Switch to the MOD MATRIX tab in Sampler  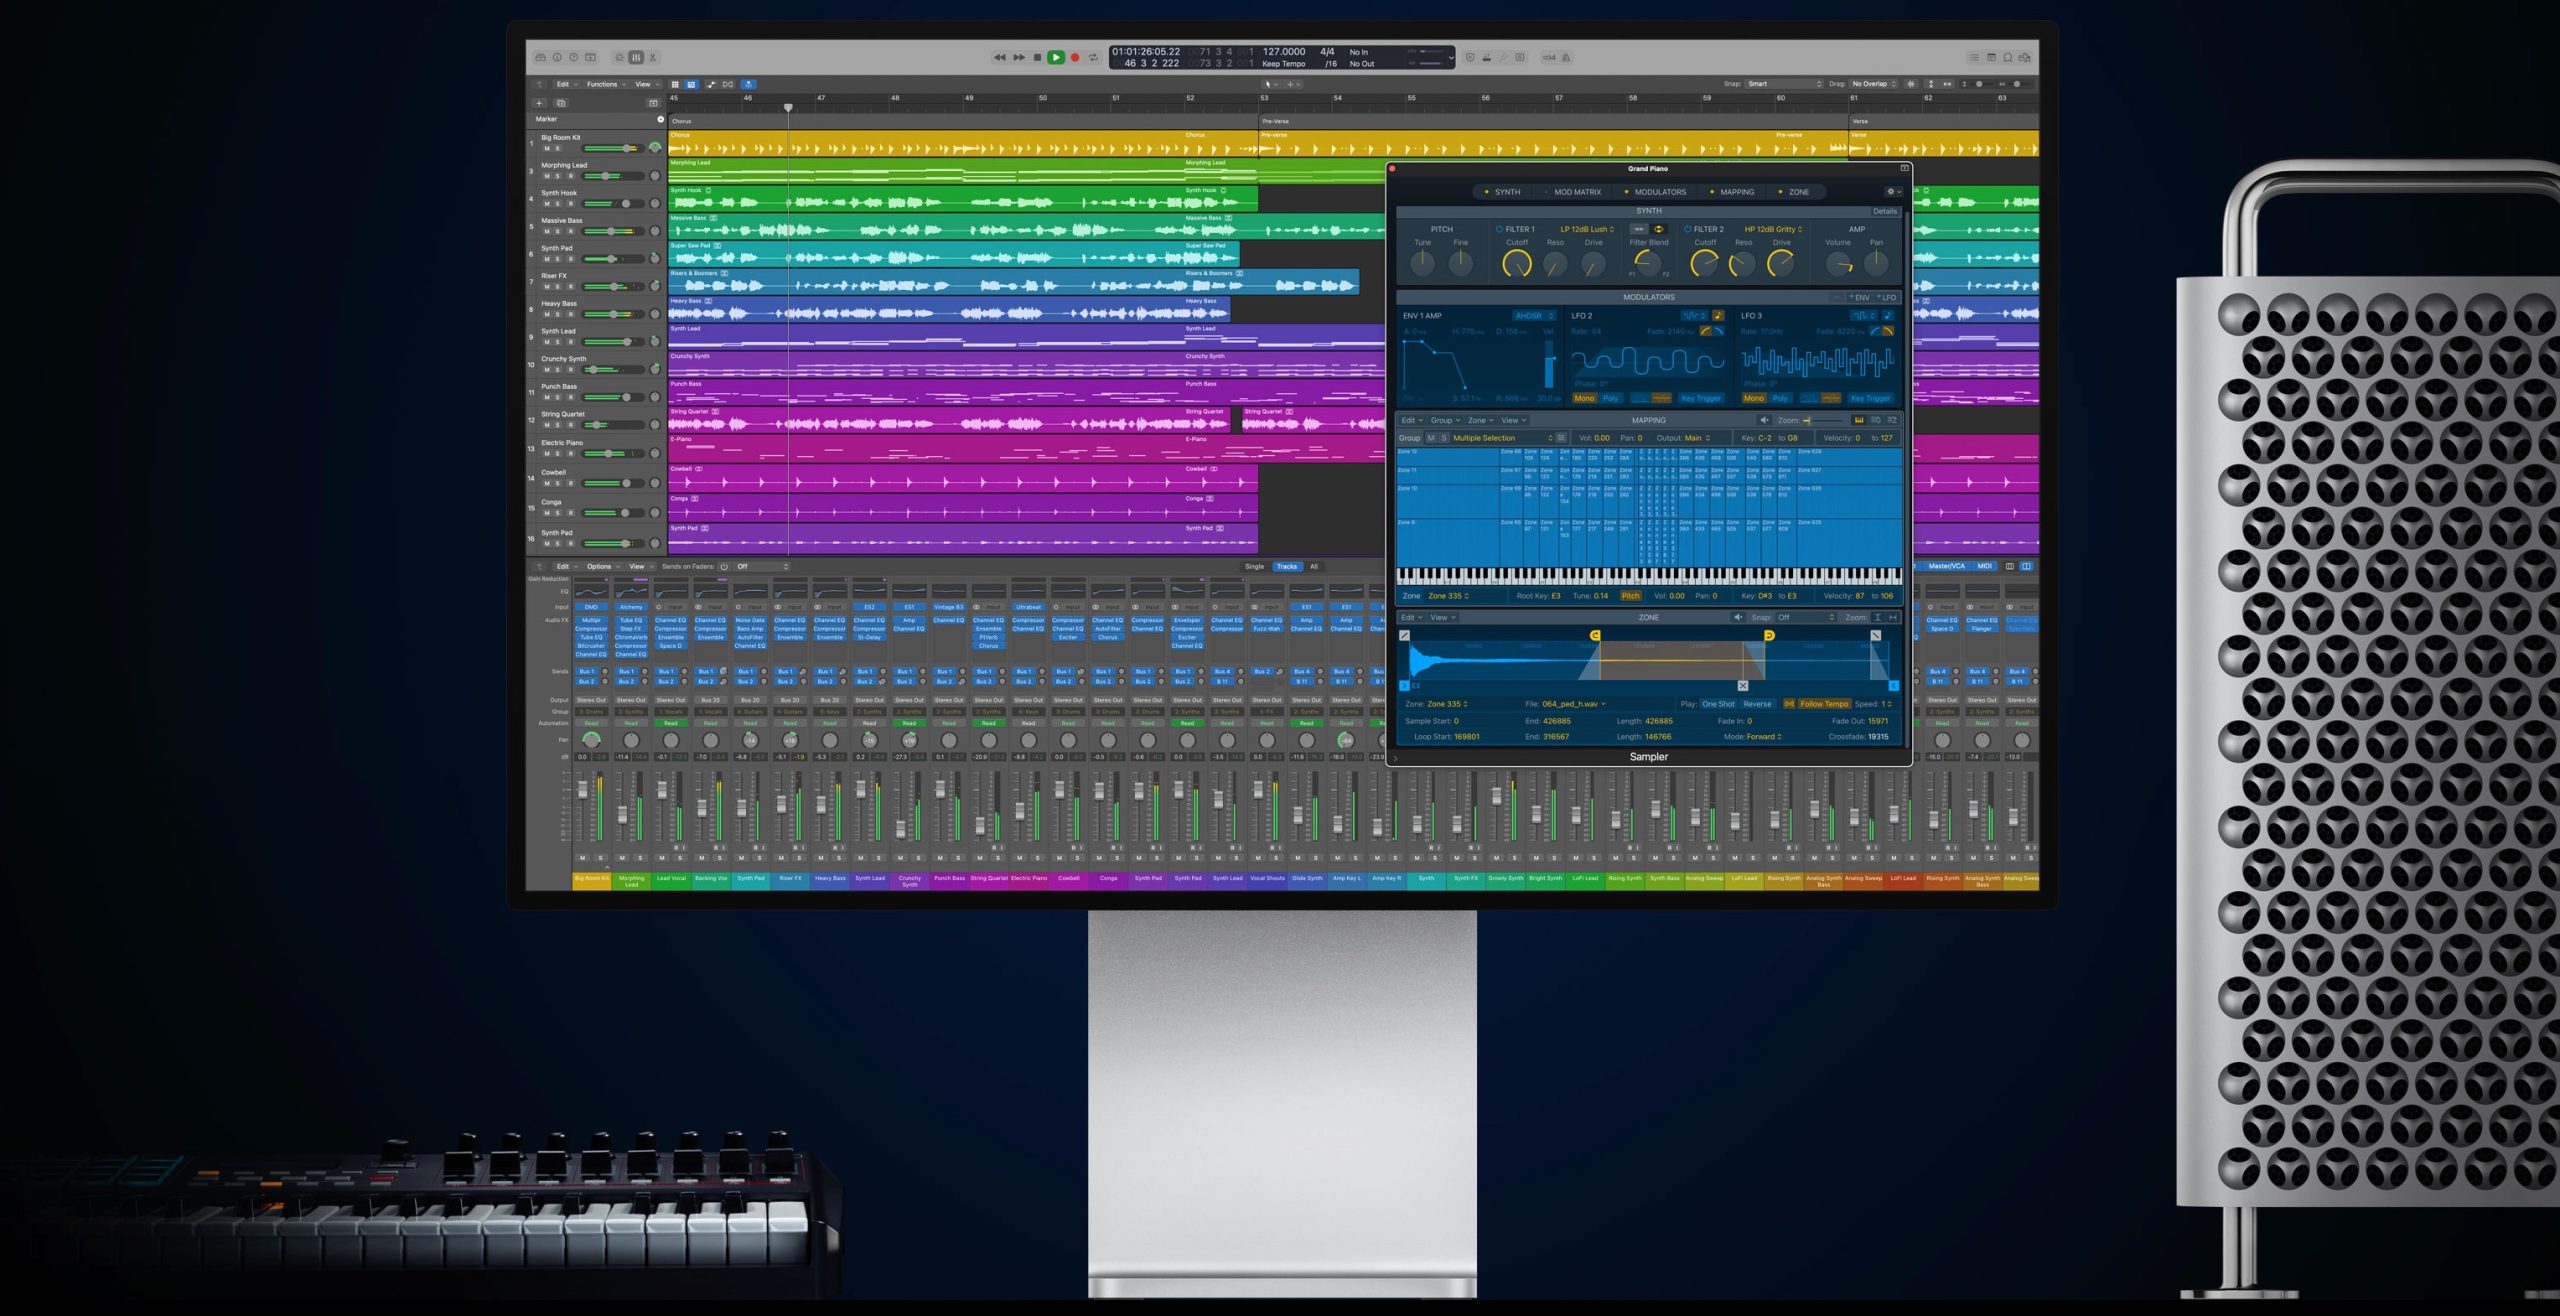pos(1573,192)
